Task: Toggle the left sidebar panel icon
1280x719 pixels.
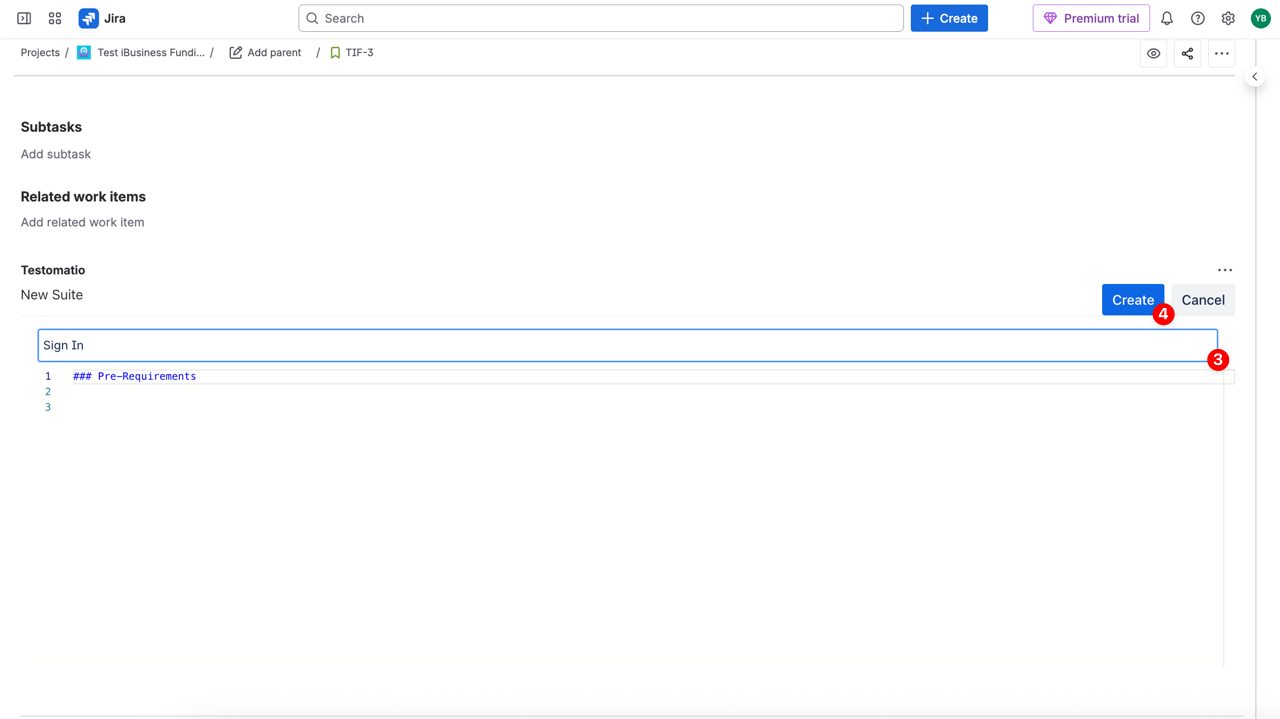Action: pyautogui.click(x=24, y=18)
